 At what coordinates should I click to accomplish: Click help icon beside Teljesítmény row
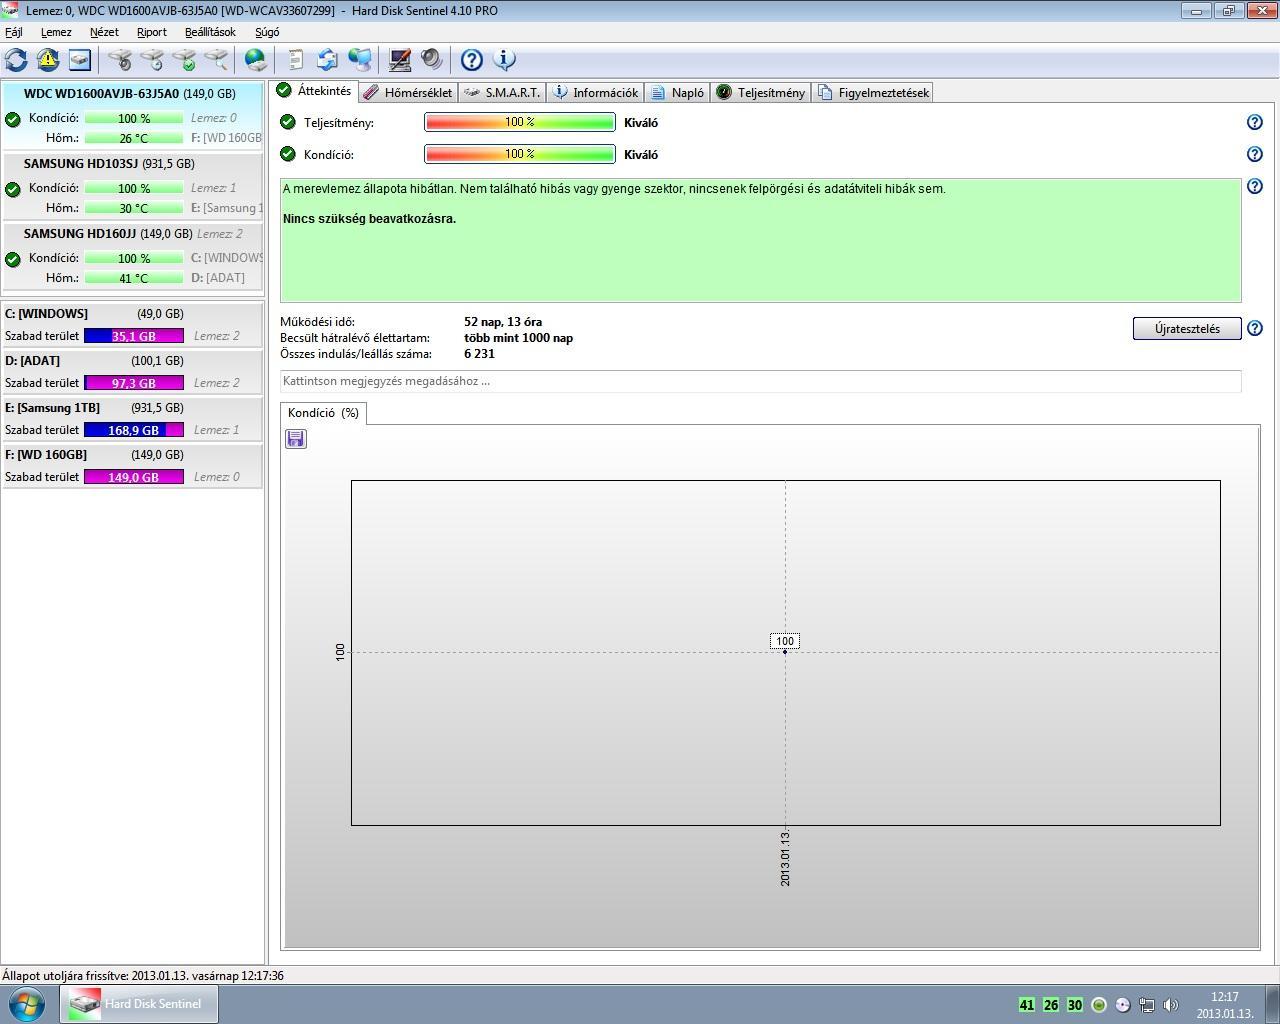(1255, 122)
